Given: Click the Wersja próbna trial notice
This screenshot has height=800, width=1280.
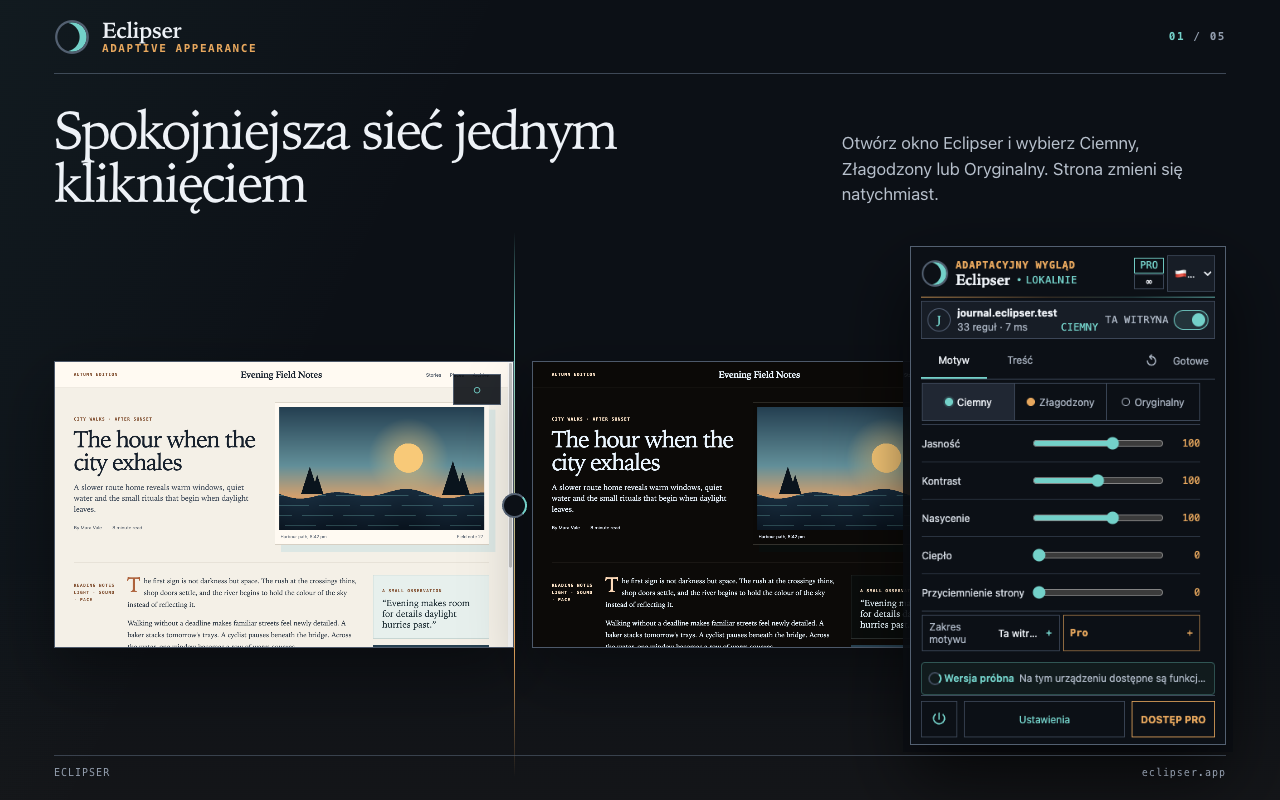Looking at the screenshot, I should (x=1068, y=678).
